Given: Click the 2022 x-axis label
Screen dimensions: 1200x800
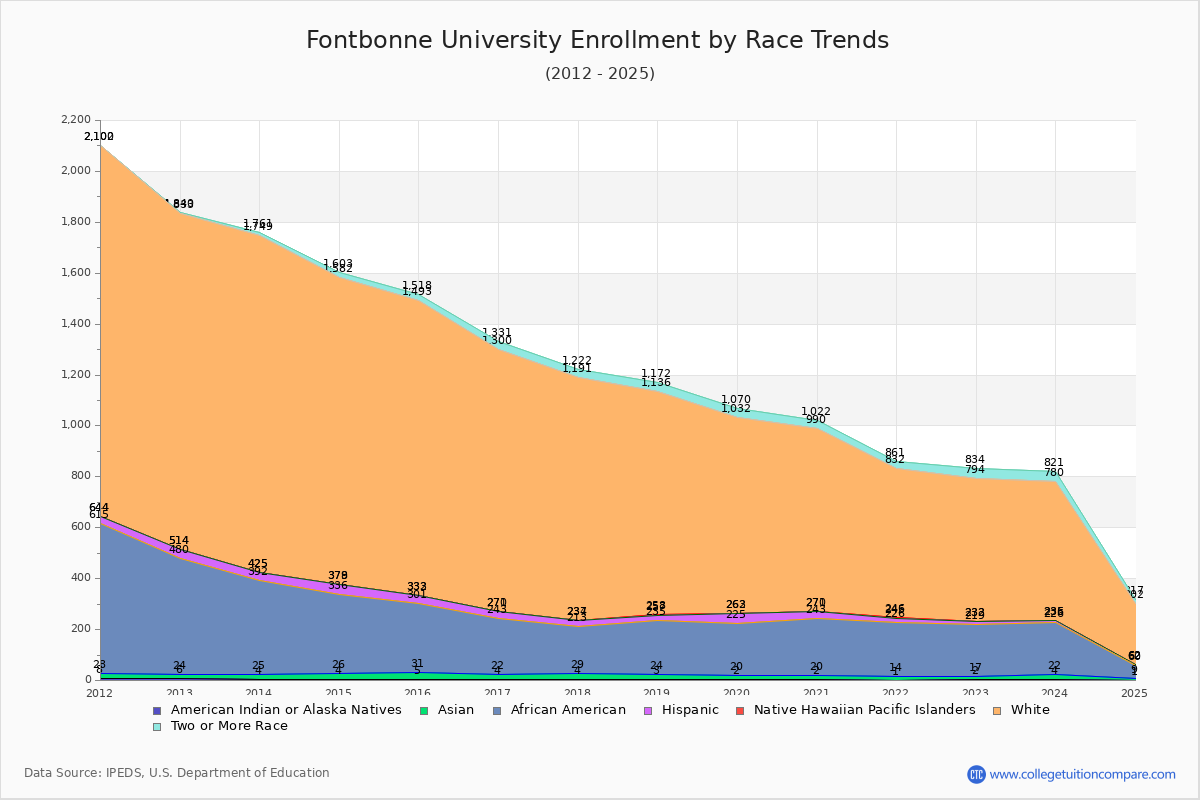Looking at the screenshot, I should tap(896, 693).
